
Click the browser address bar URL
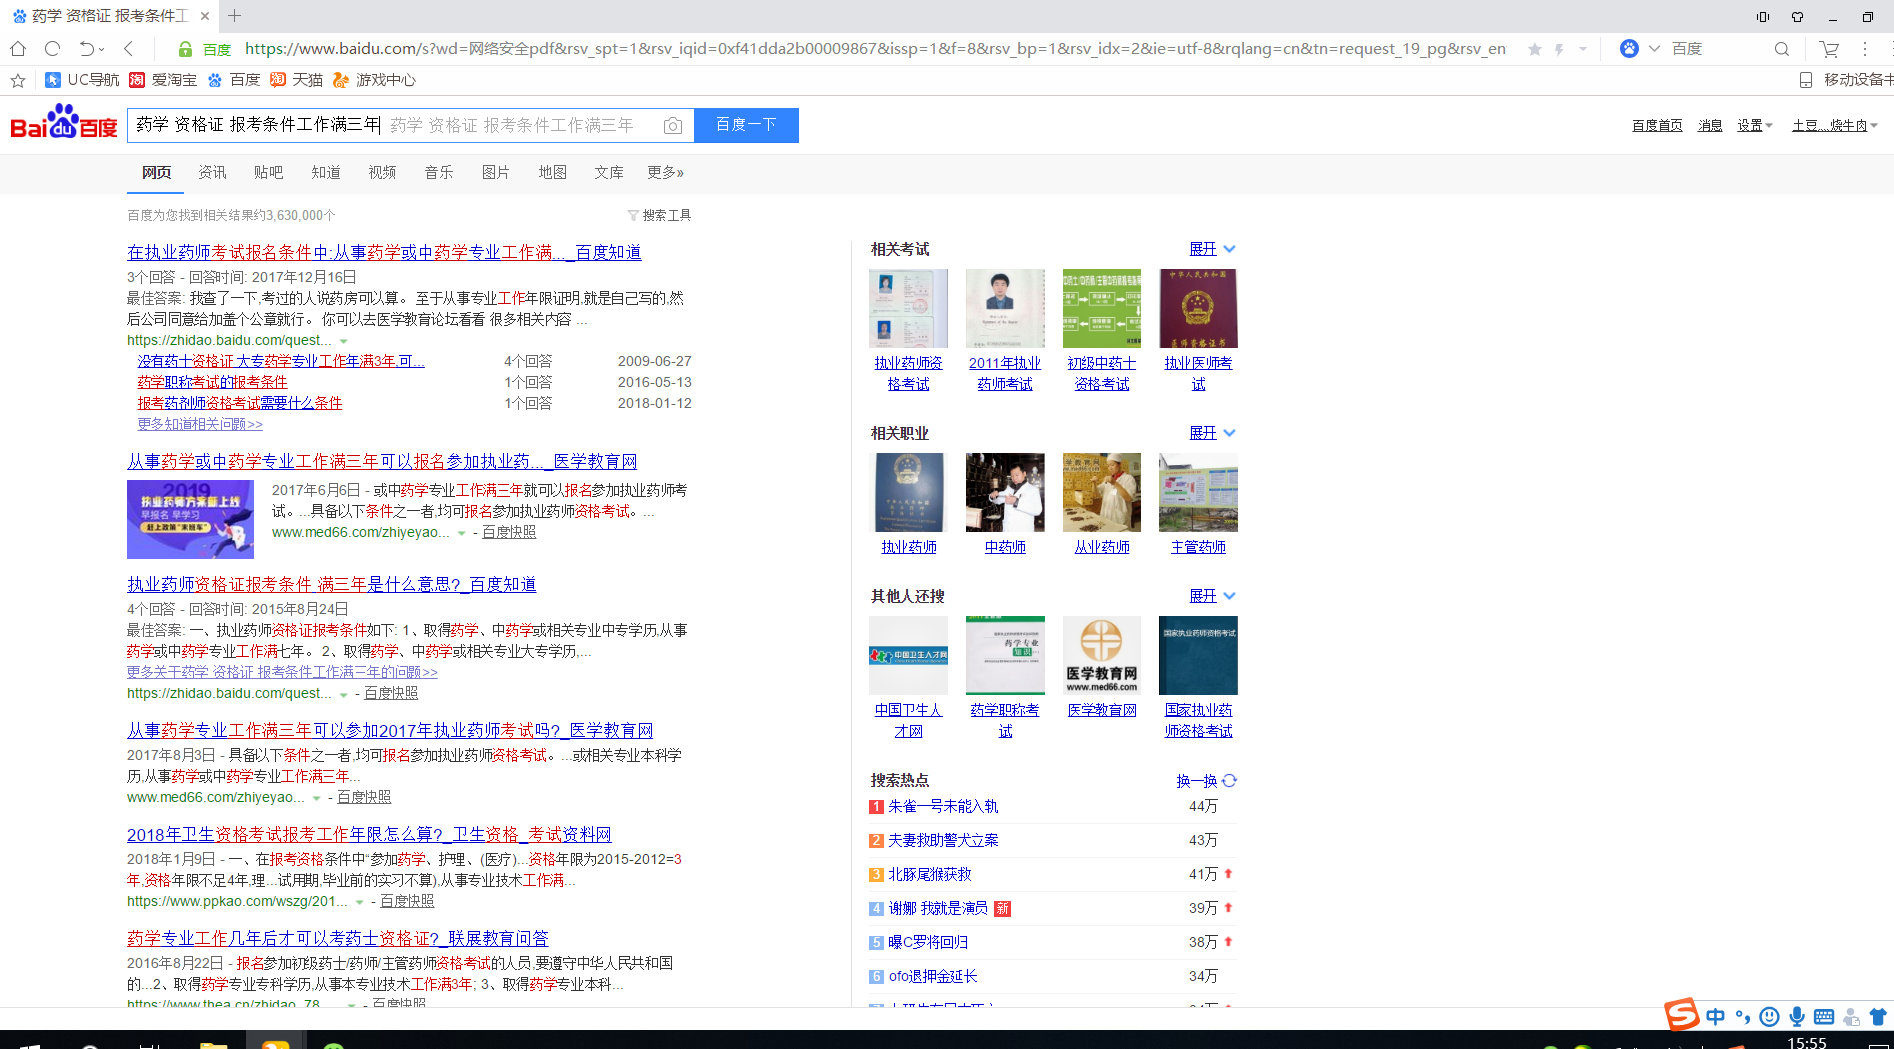[x=875, y=49]
